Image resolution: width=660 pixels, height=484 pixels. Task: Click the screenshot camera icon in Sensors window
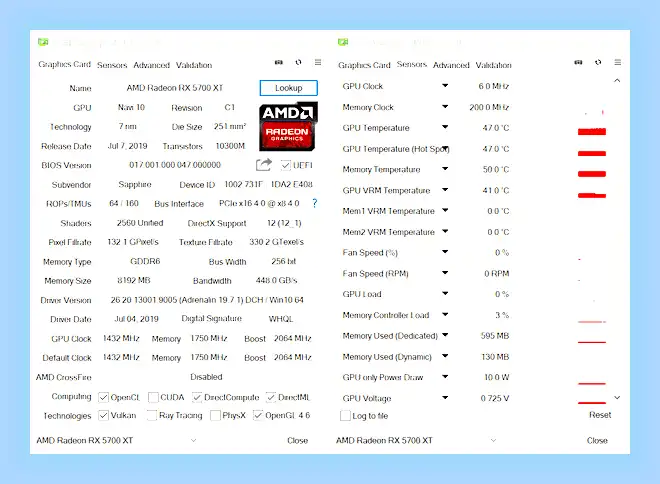tap(578, 62)
